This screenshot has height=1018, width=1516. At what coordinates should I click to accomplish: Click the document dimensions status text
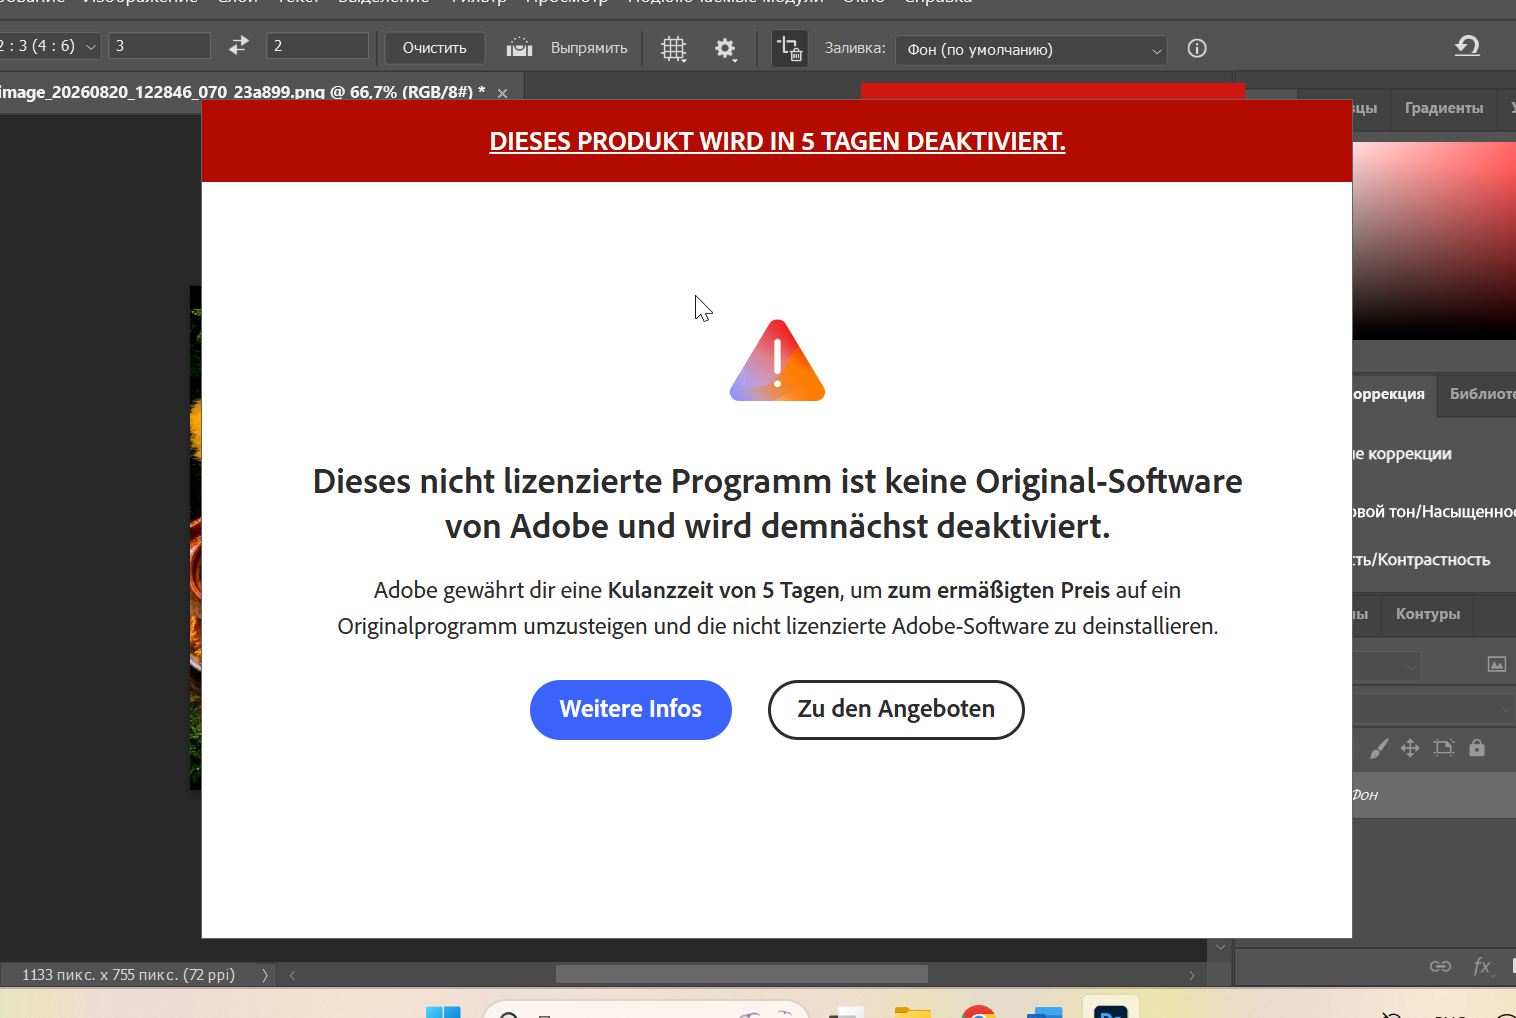[x=128, y=975]
